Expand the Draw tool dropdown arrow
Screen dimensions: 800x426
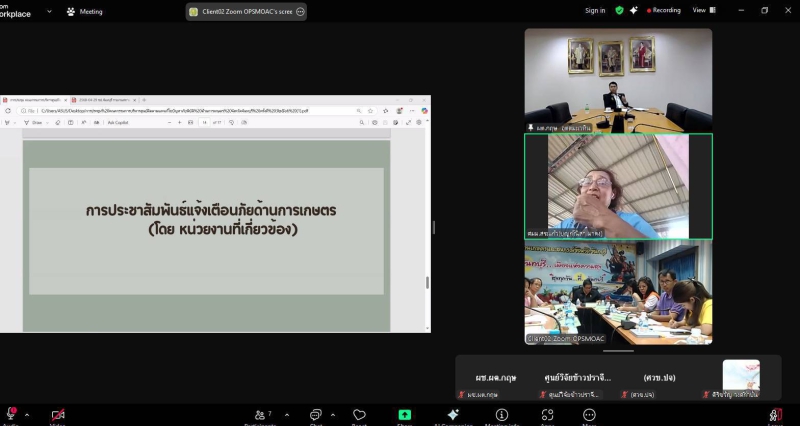click(x=47, y=122)
